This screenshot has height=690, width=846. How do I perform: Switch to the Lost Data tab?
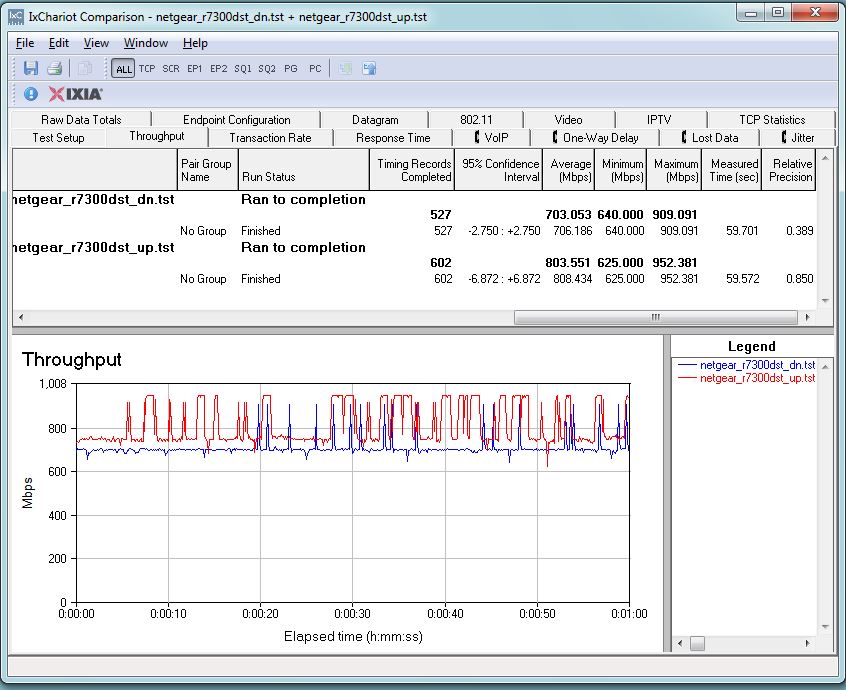tap(710, 138)
